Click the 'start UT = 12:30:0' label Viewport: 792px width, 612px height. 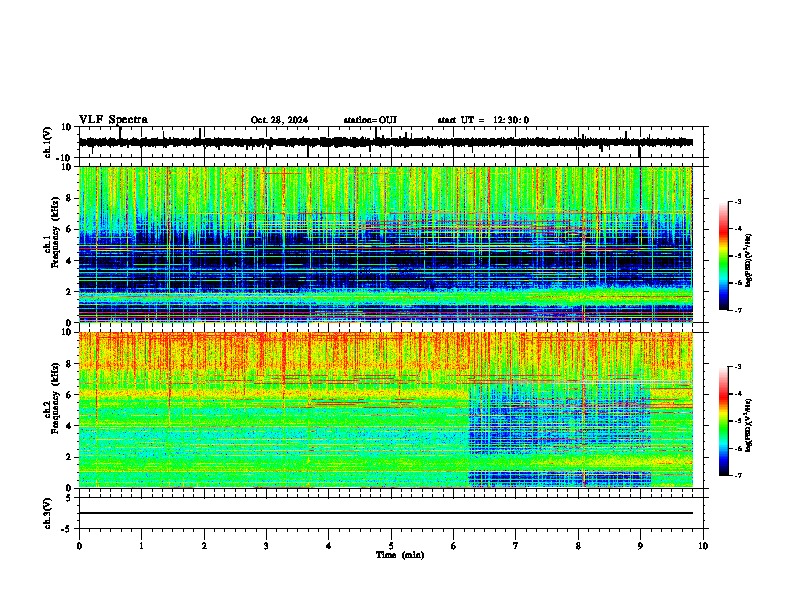[483, 120]
